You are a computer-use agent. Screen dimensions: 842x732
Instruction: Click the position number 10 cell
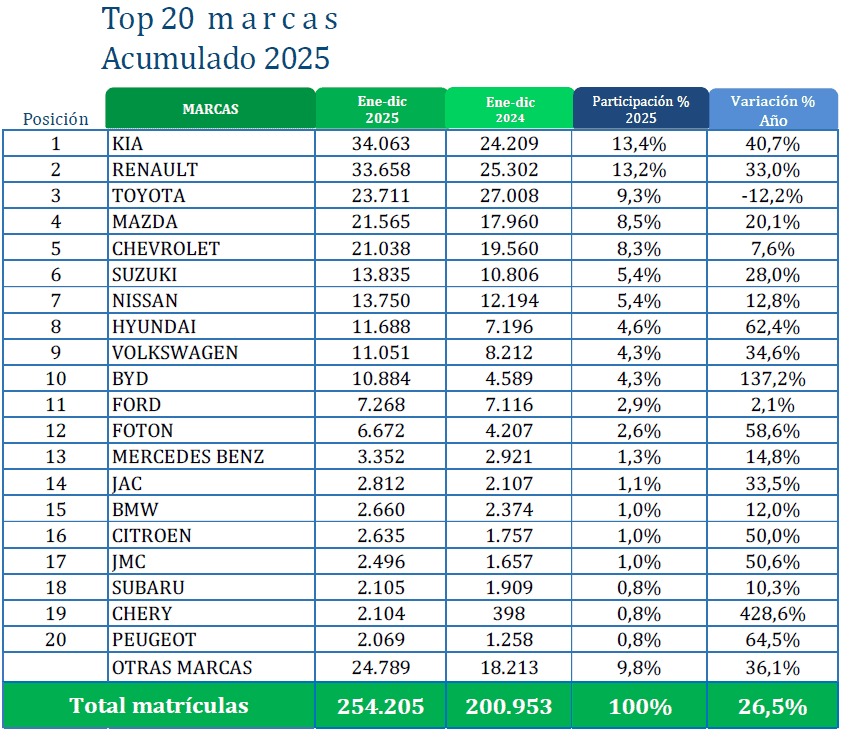(x=56, y=378)
